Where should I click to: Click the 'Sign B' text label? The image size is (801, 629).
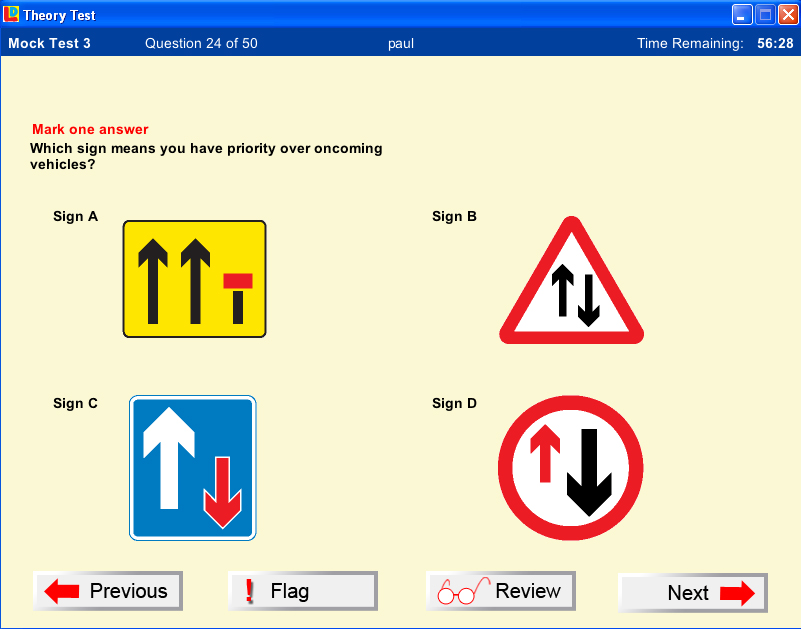click(x=454, y=216)
